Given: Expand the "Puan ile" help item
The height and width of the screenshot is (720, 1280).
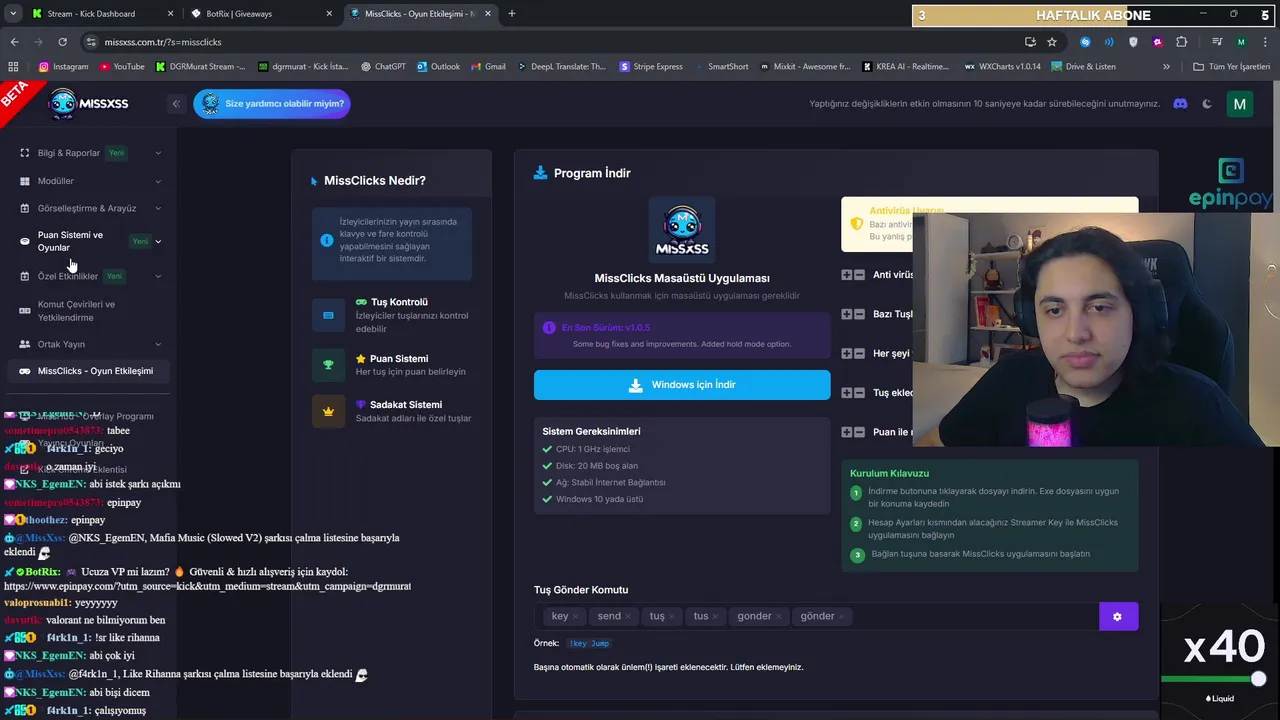Looking at the screenshot, I should (x=852, y=432).
